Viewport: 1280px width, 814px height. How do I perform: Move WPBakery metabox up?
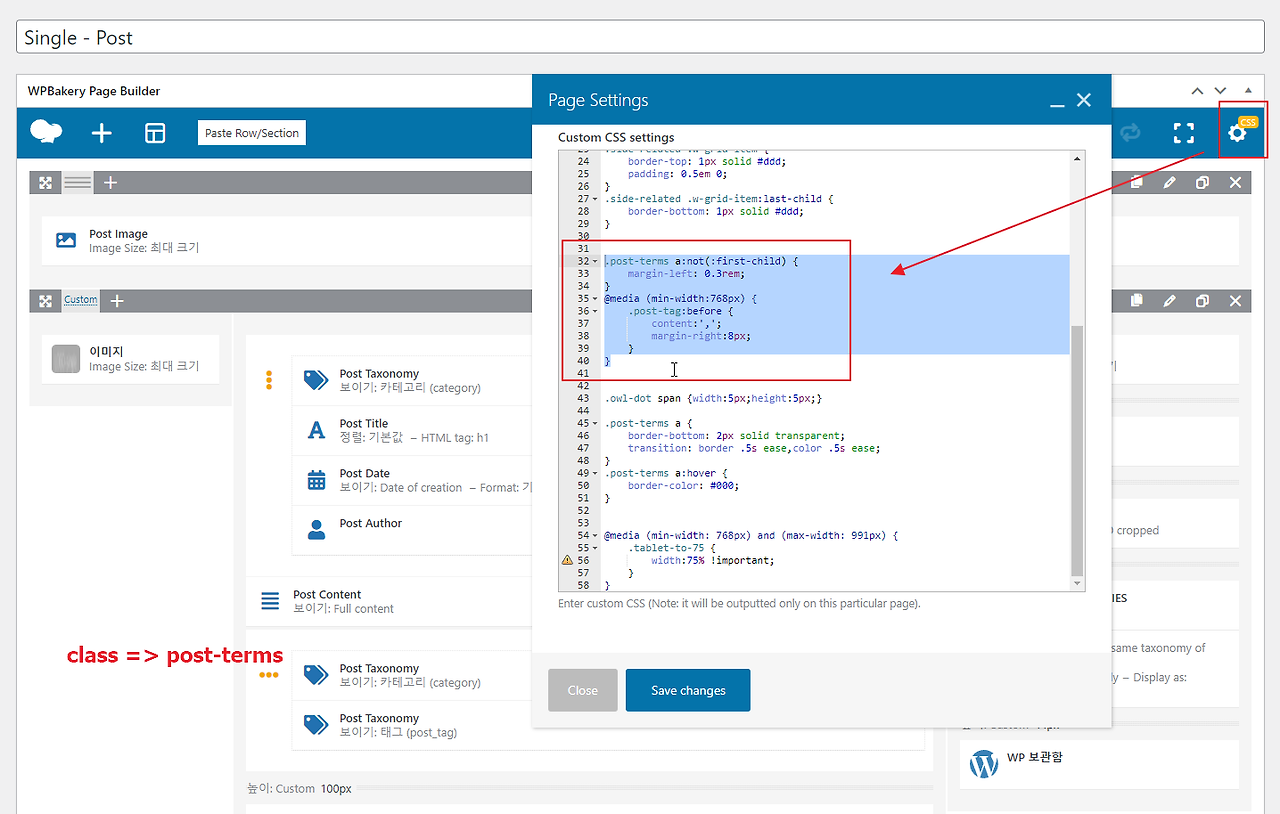pyautogui.click(x=1198, y=91)
